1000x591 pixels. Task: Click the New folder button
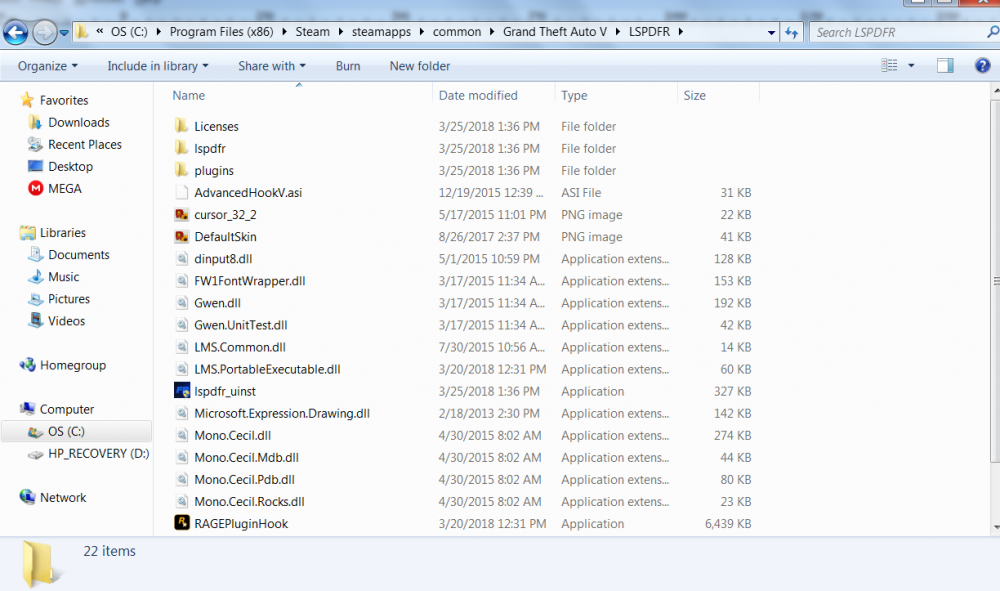pyautogui.click(x=420, y=66)
